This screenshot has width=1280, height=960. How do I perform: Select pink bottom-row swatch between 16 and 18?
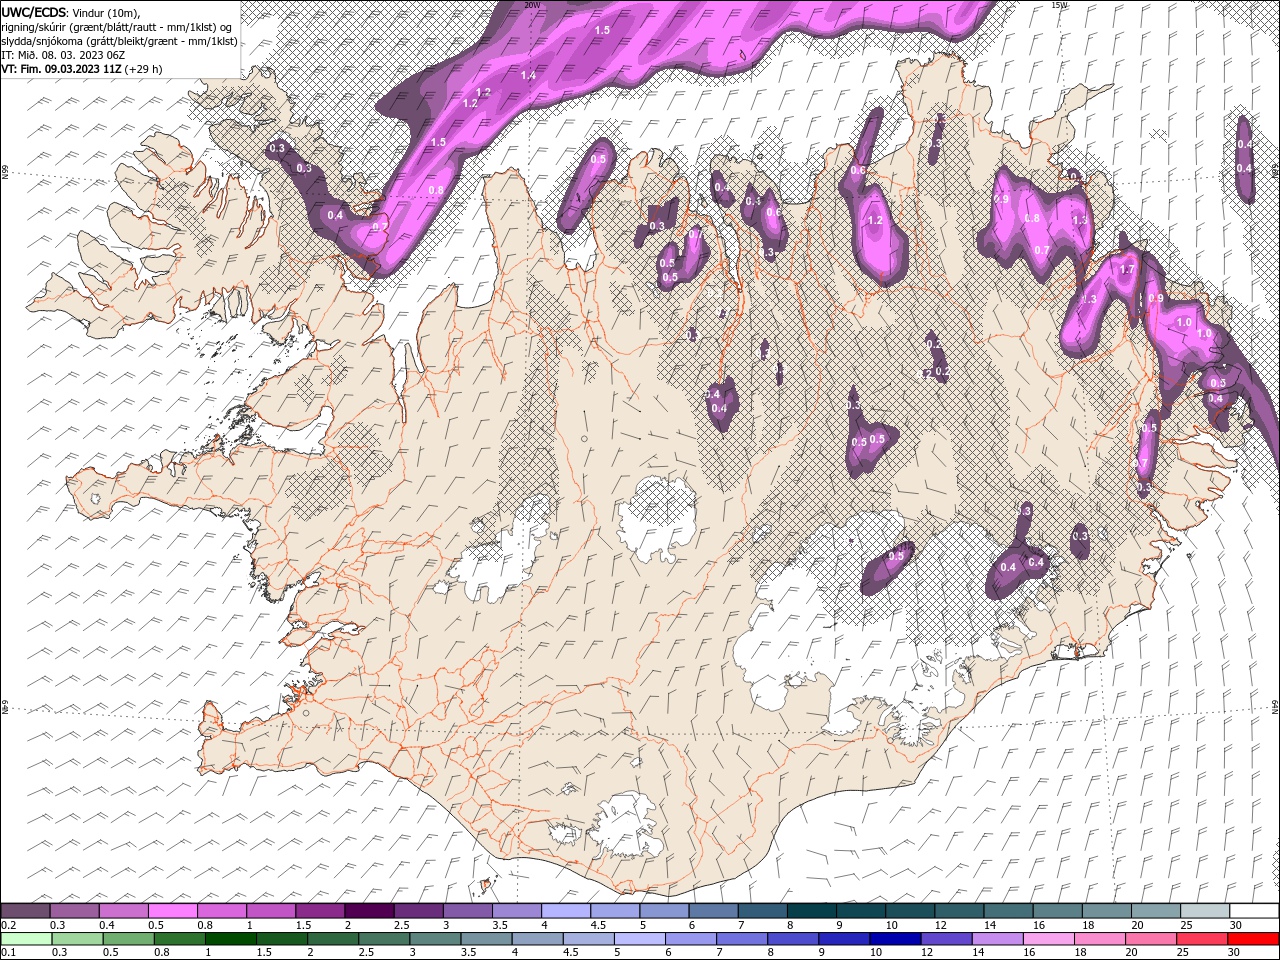coord(1047,938)
